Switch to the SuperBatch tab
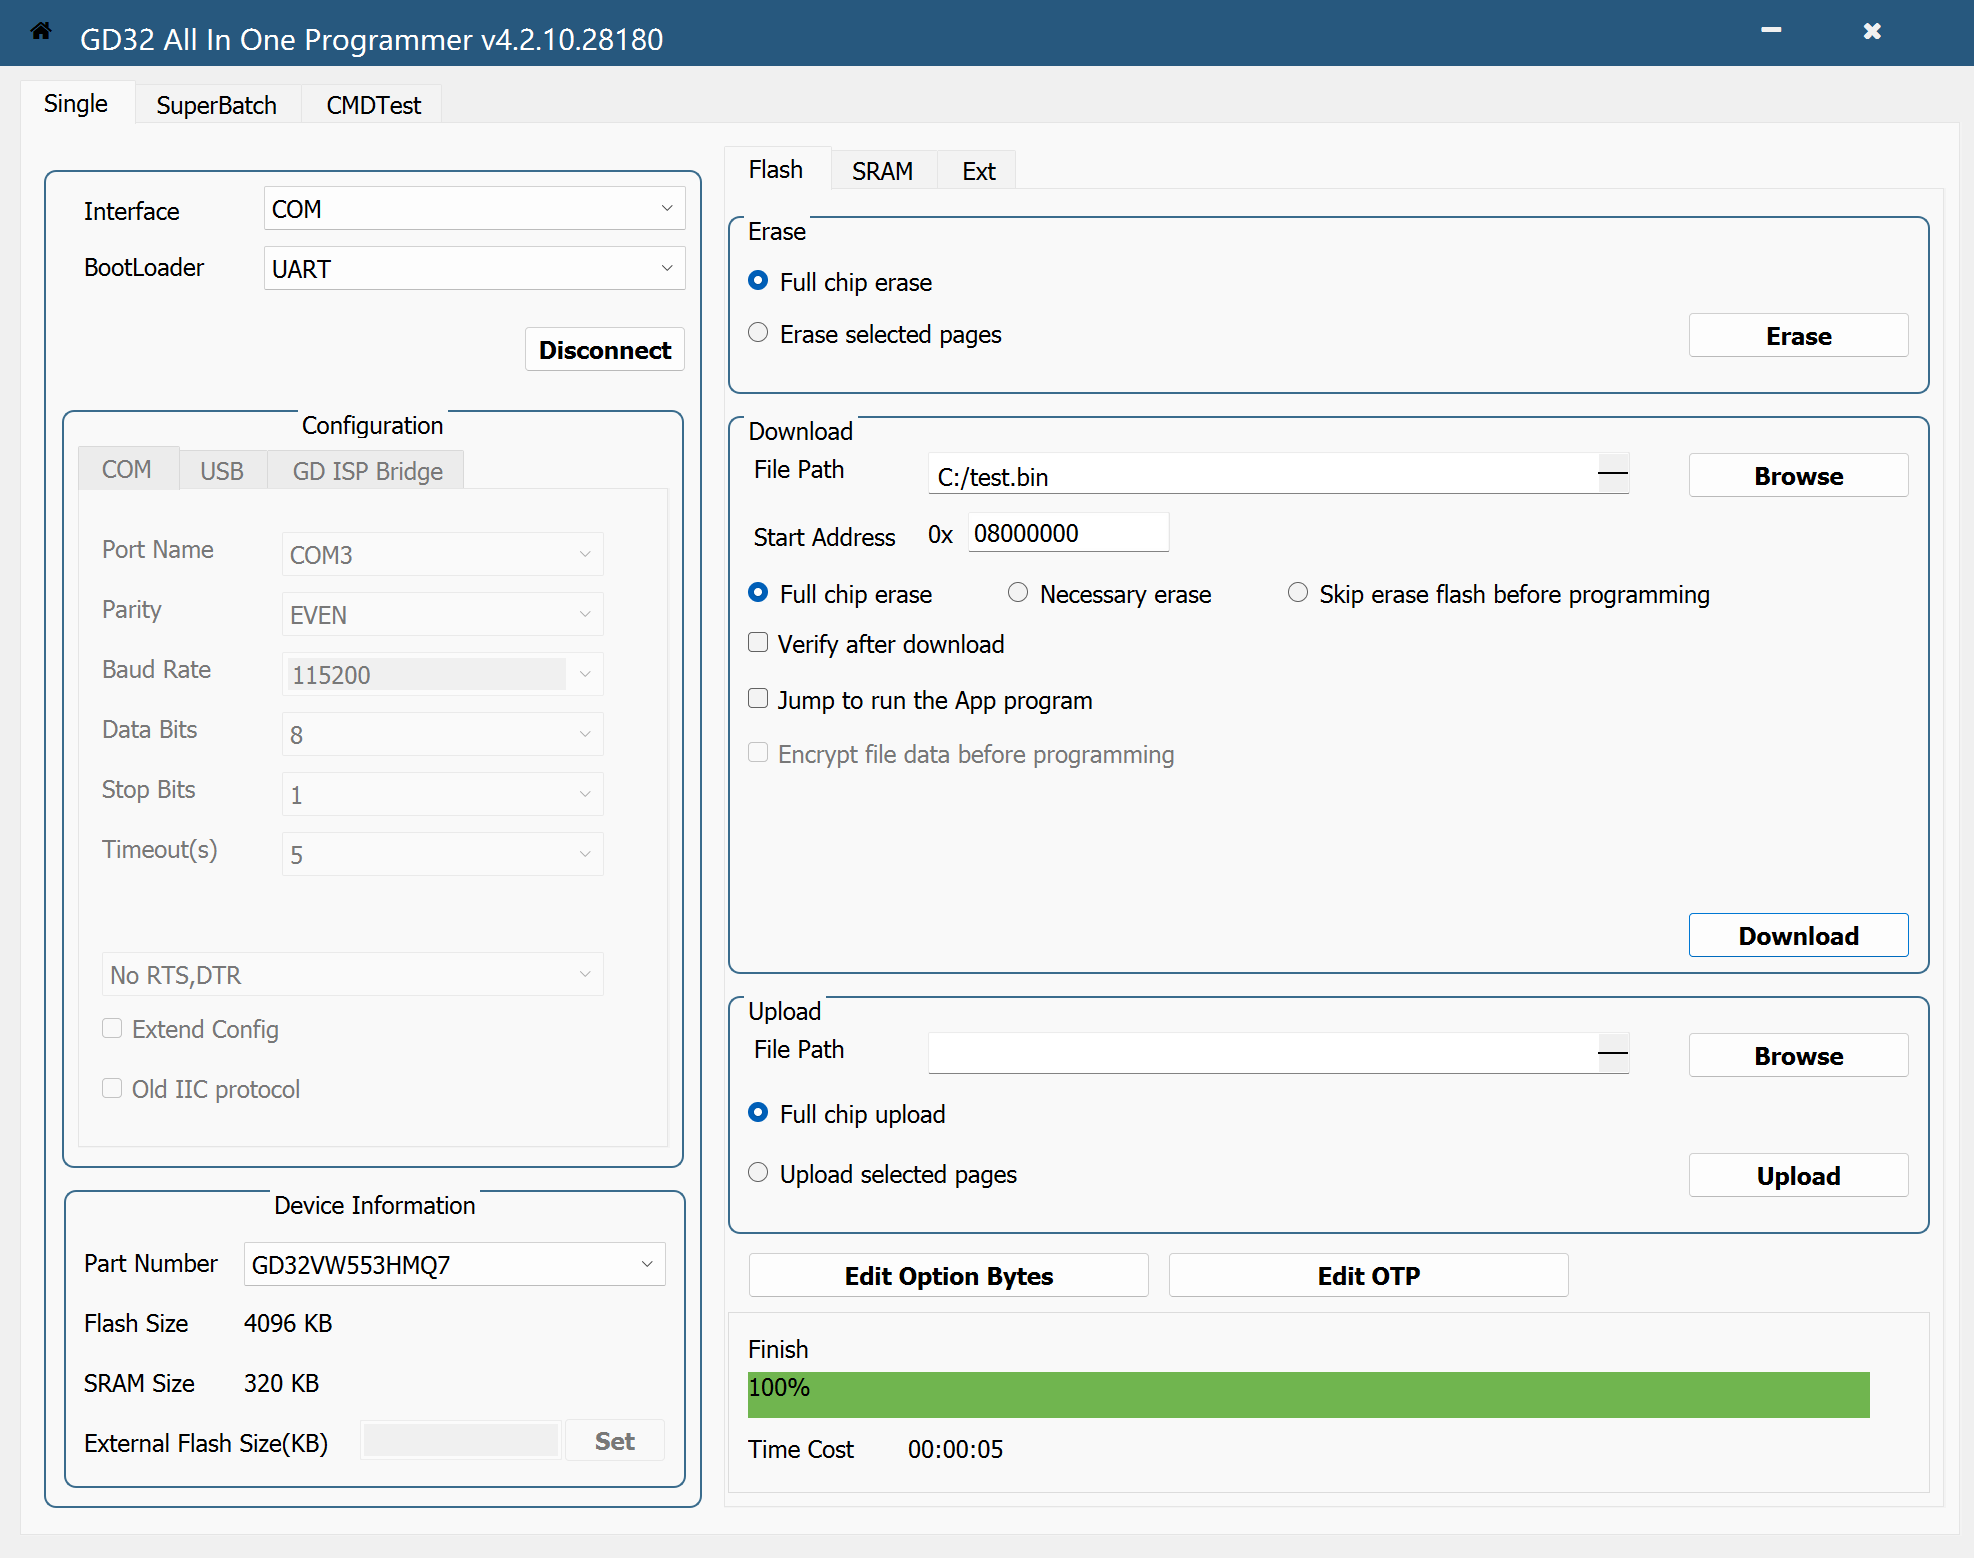 point(216,105)
